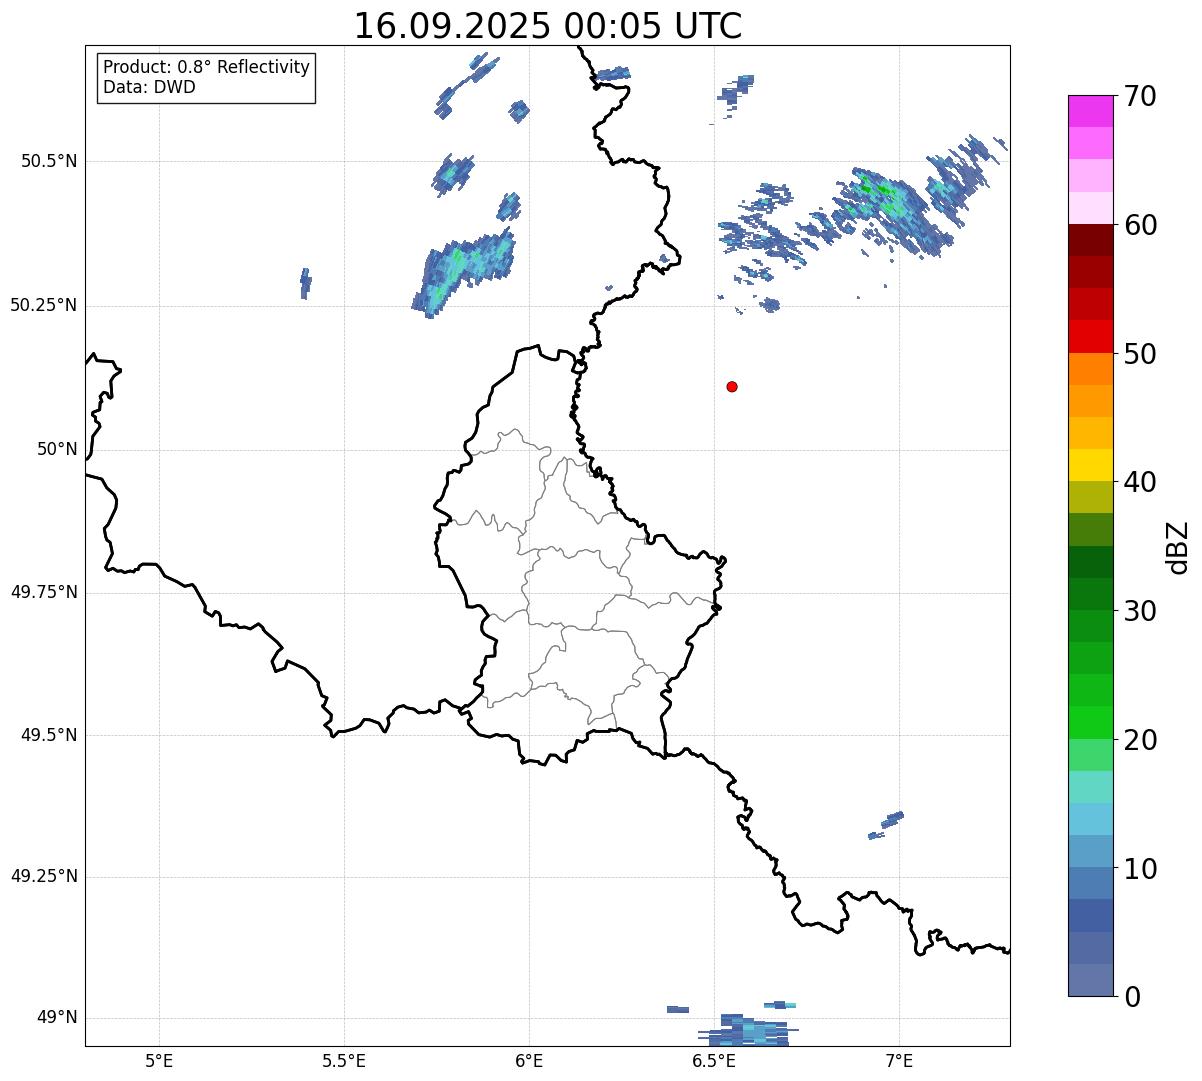Click the yellow colorbar swatch above 40 dBZ
This screenshot has height=1081, width=1202.
pos(1091,465)
